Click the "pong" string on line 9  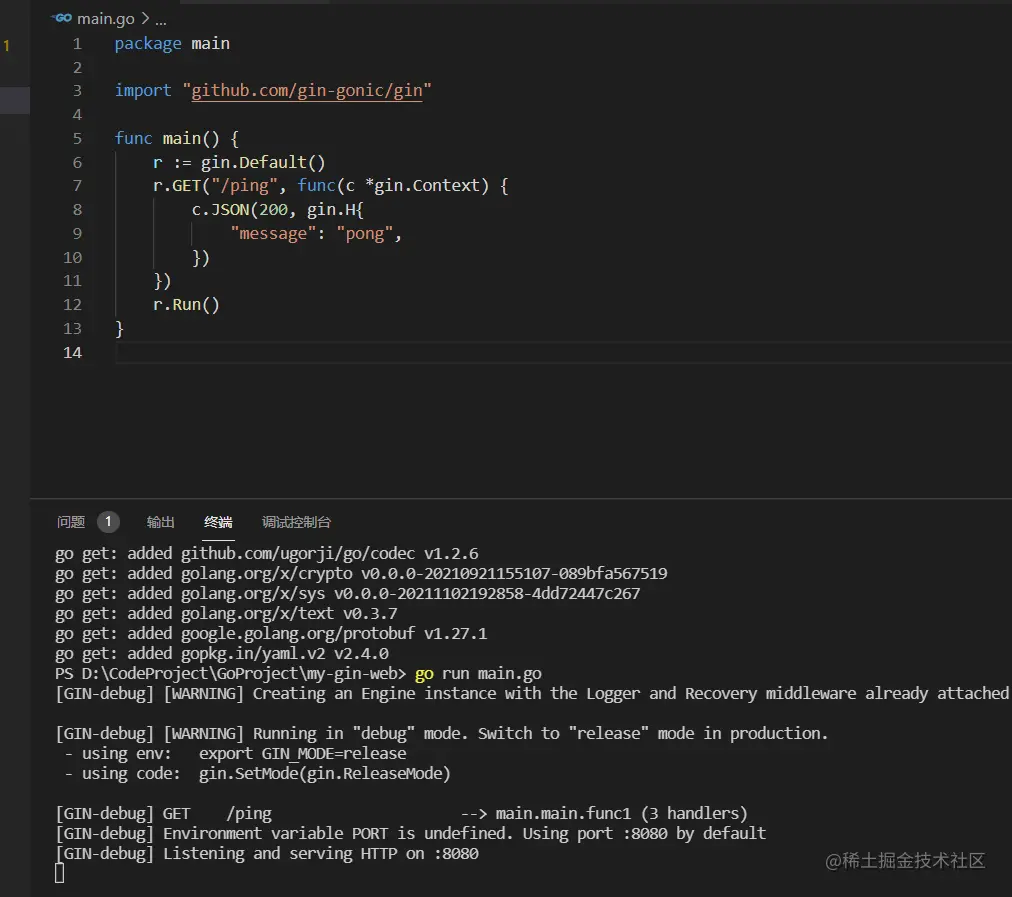[365, 234]
